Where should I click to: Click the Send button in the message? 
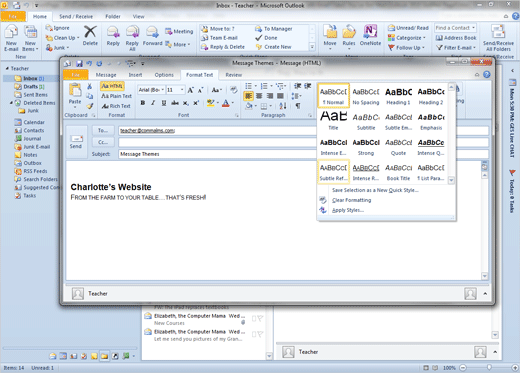tap(76, 142)
